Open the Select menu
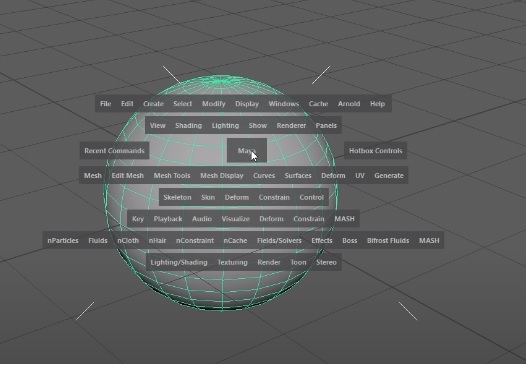 click(x=182, y=104)
